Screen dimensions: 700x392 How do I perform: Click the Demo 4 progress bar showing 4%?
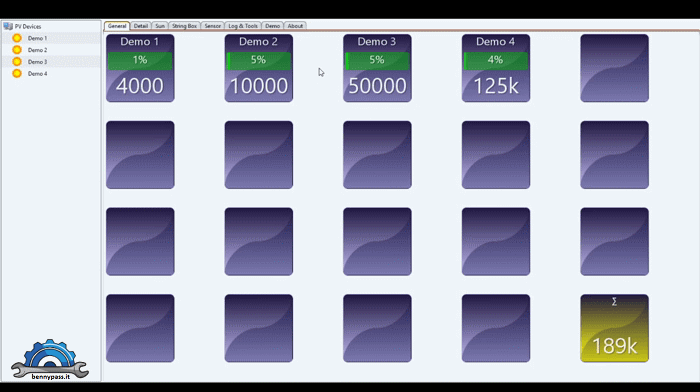(x=496, y=61)
